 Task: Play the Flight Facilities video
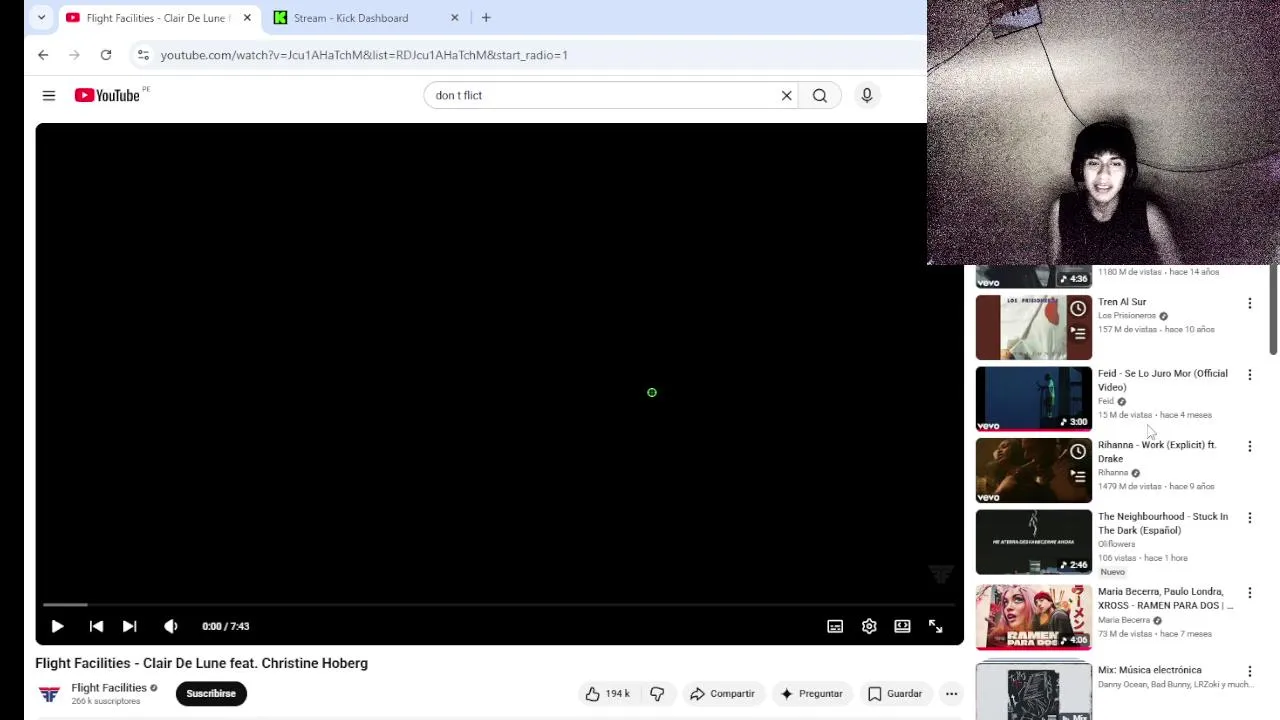pyautogui.click(x=57, y=626)
